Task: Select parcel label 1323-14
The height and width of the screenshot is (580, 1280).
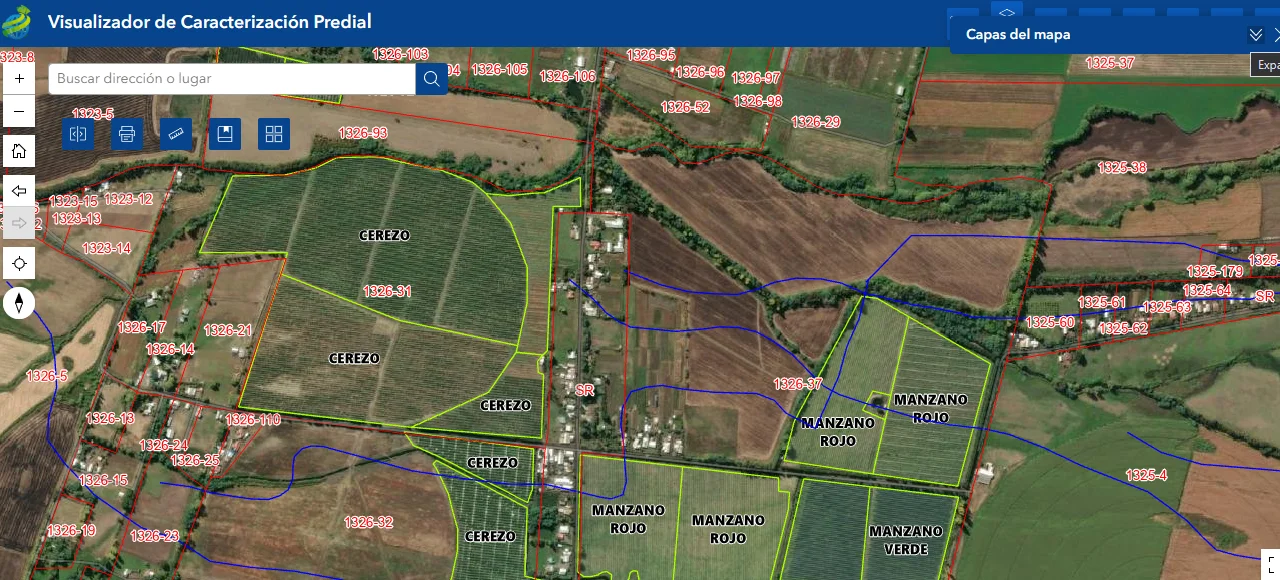Action: point(106,249)
